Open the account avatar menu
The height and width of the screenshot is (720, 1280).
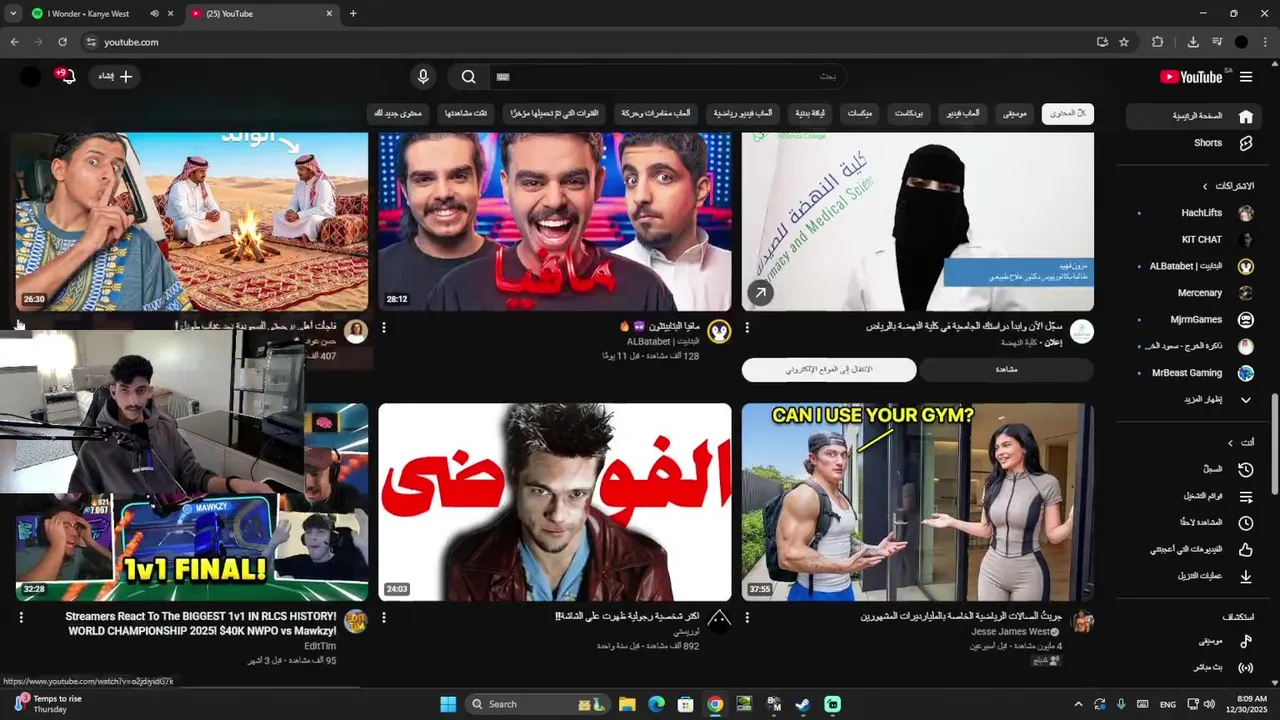pyautogui.click(x=31, y=77)
